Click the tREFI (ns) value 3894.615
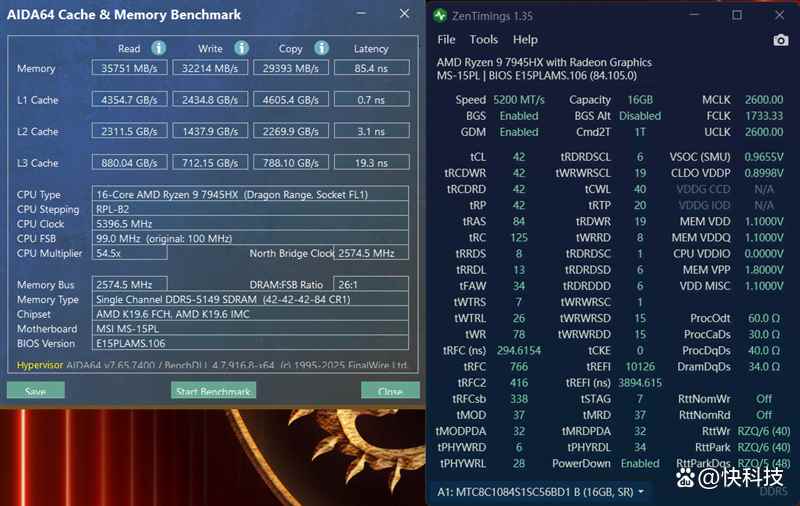 640,383
